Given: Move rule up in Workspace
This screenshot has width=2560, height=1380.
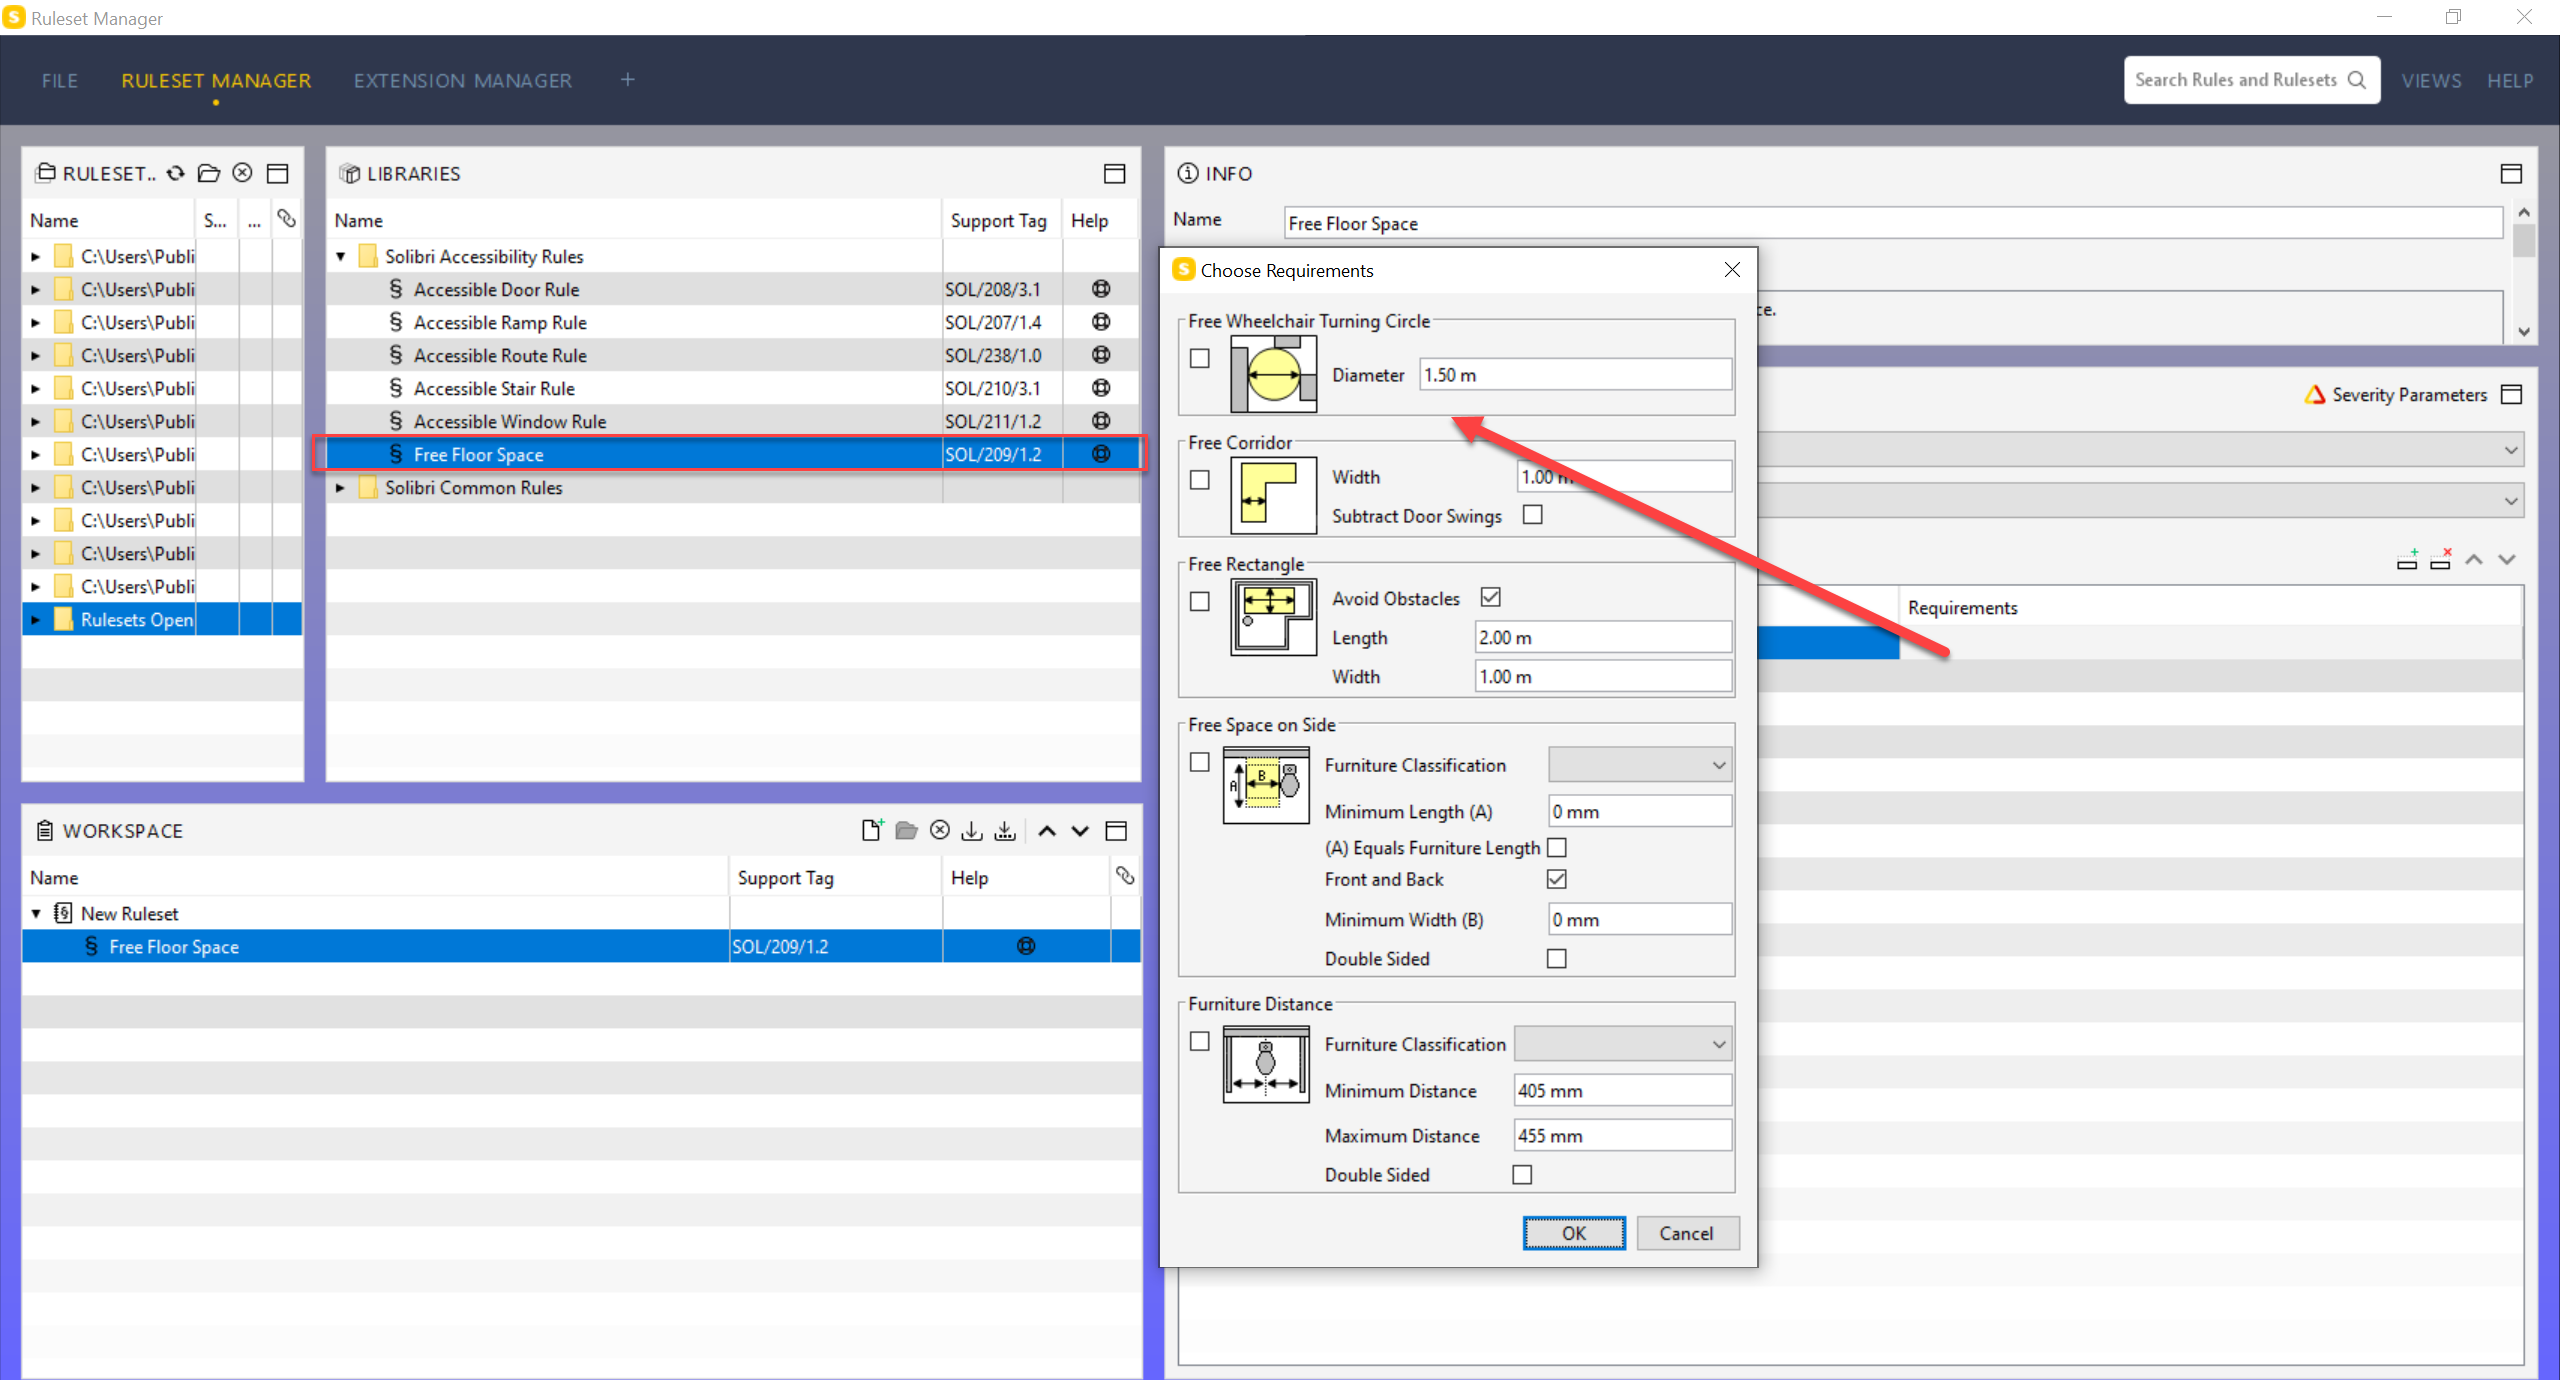Looking at the screenshot, I should pyautogui.click(x=1047, y=830).
